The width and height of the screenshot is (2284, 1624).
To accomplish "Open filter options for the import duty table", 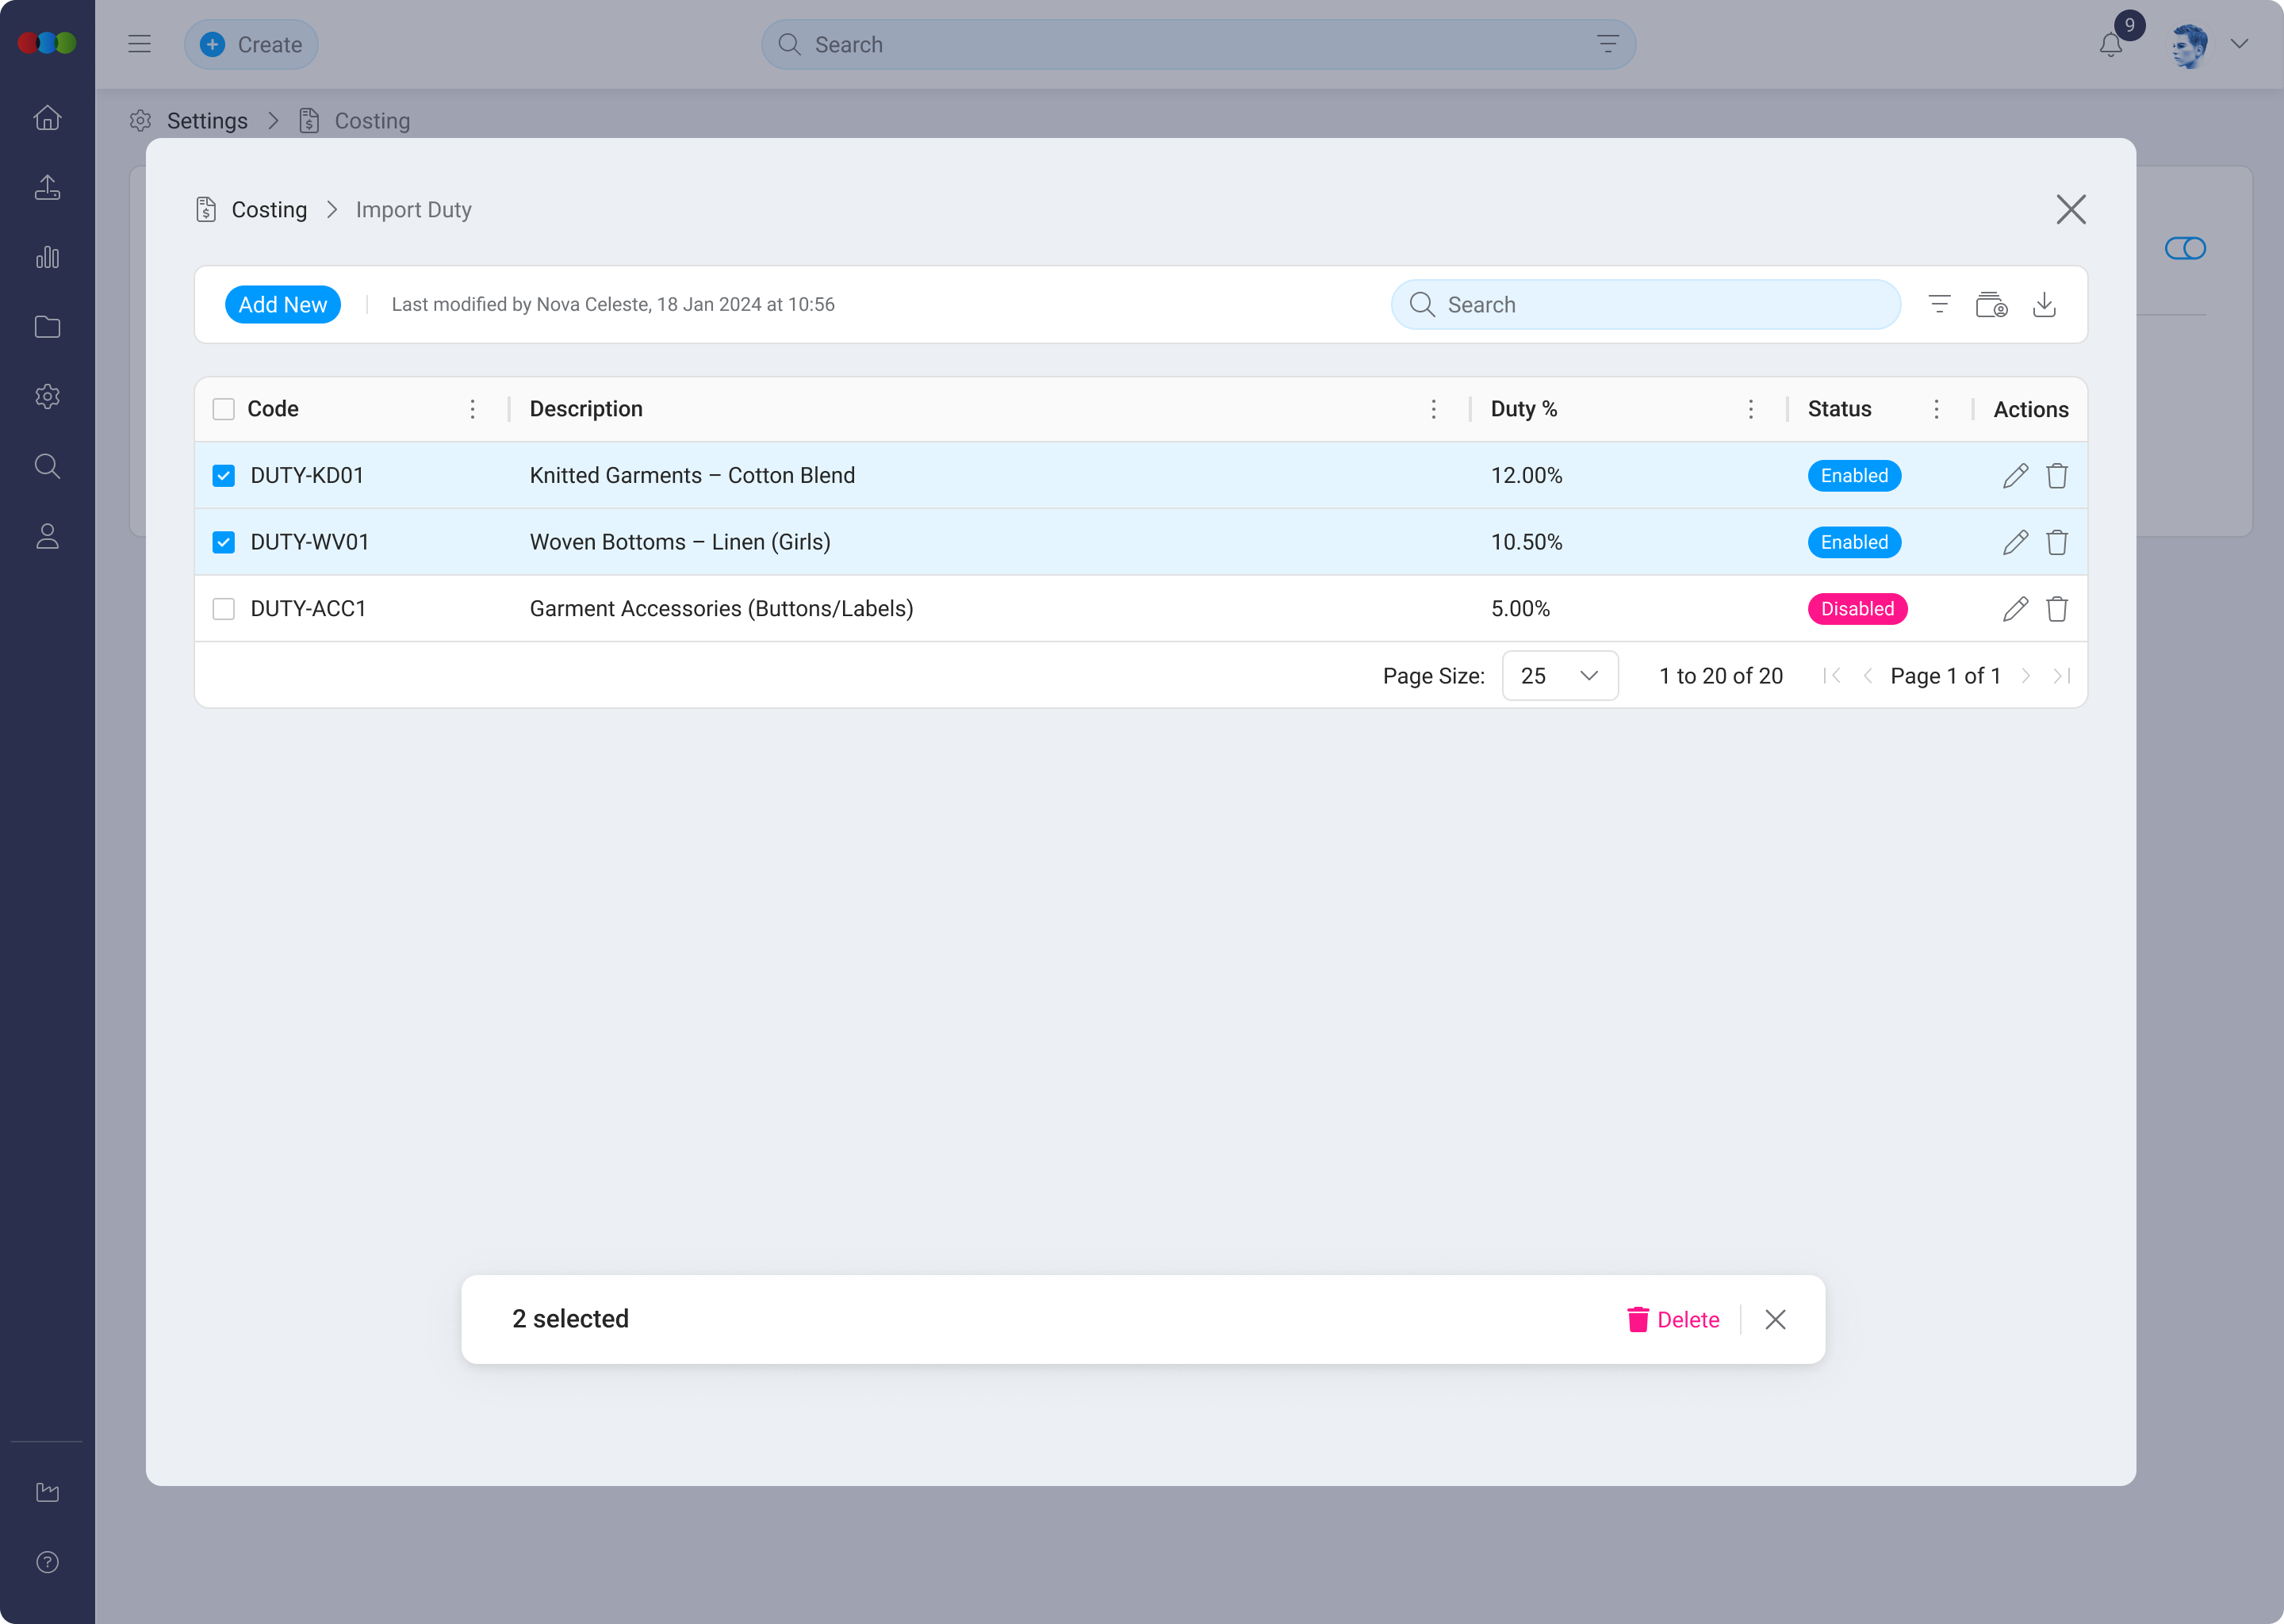I will click(1940, 304).
